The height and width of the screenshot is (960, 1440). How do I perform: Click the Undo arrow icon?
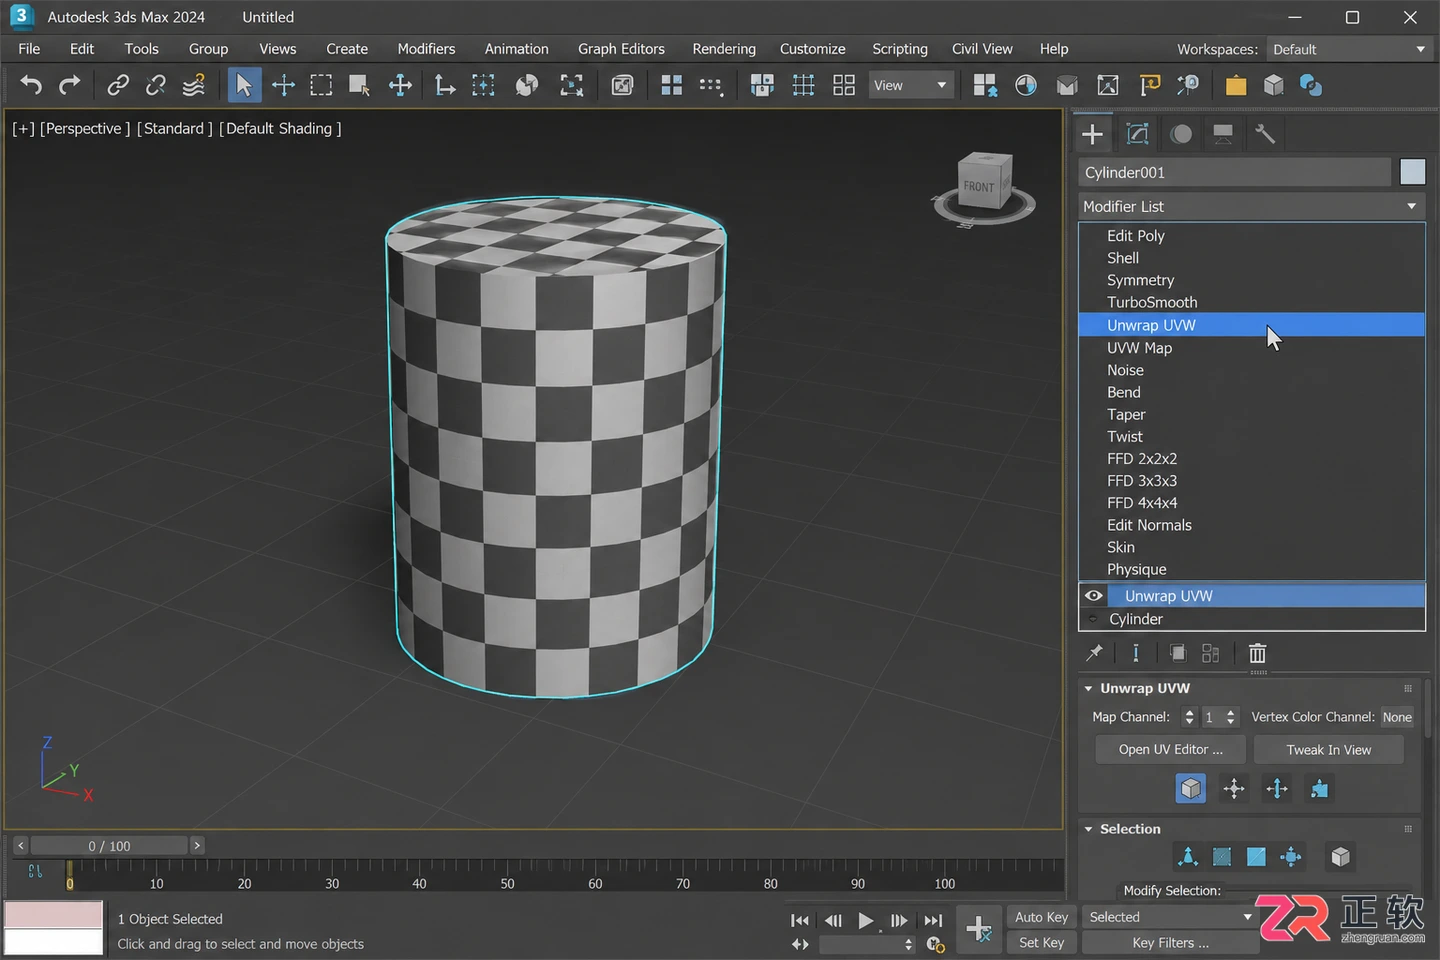coord(31,86)
